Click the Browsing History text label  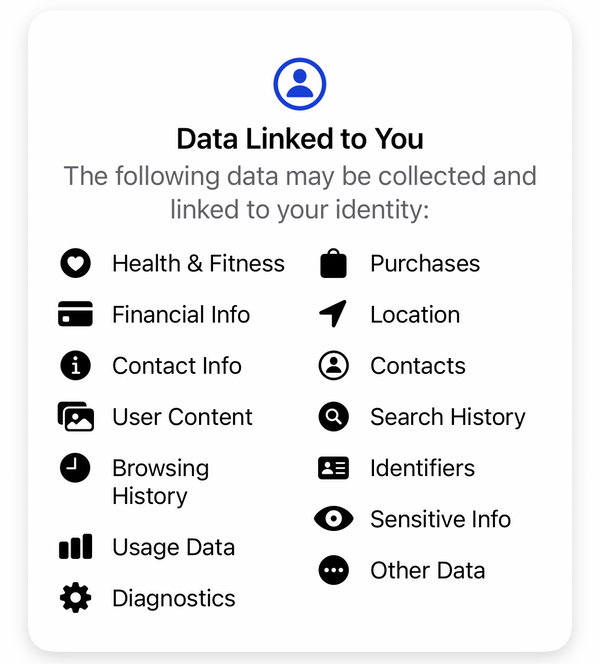pos(161,482)
